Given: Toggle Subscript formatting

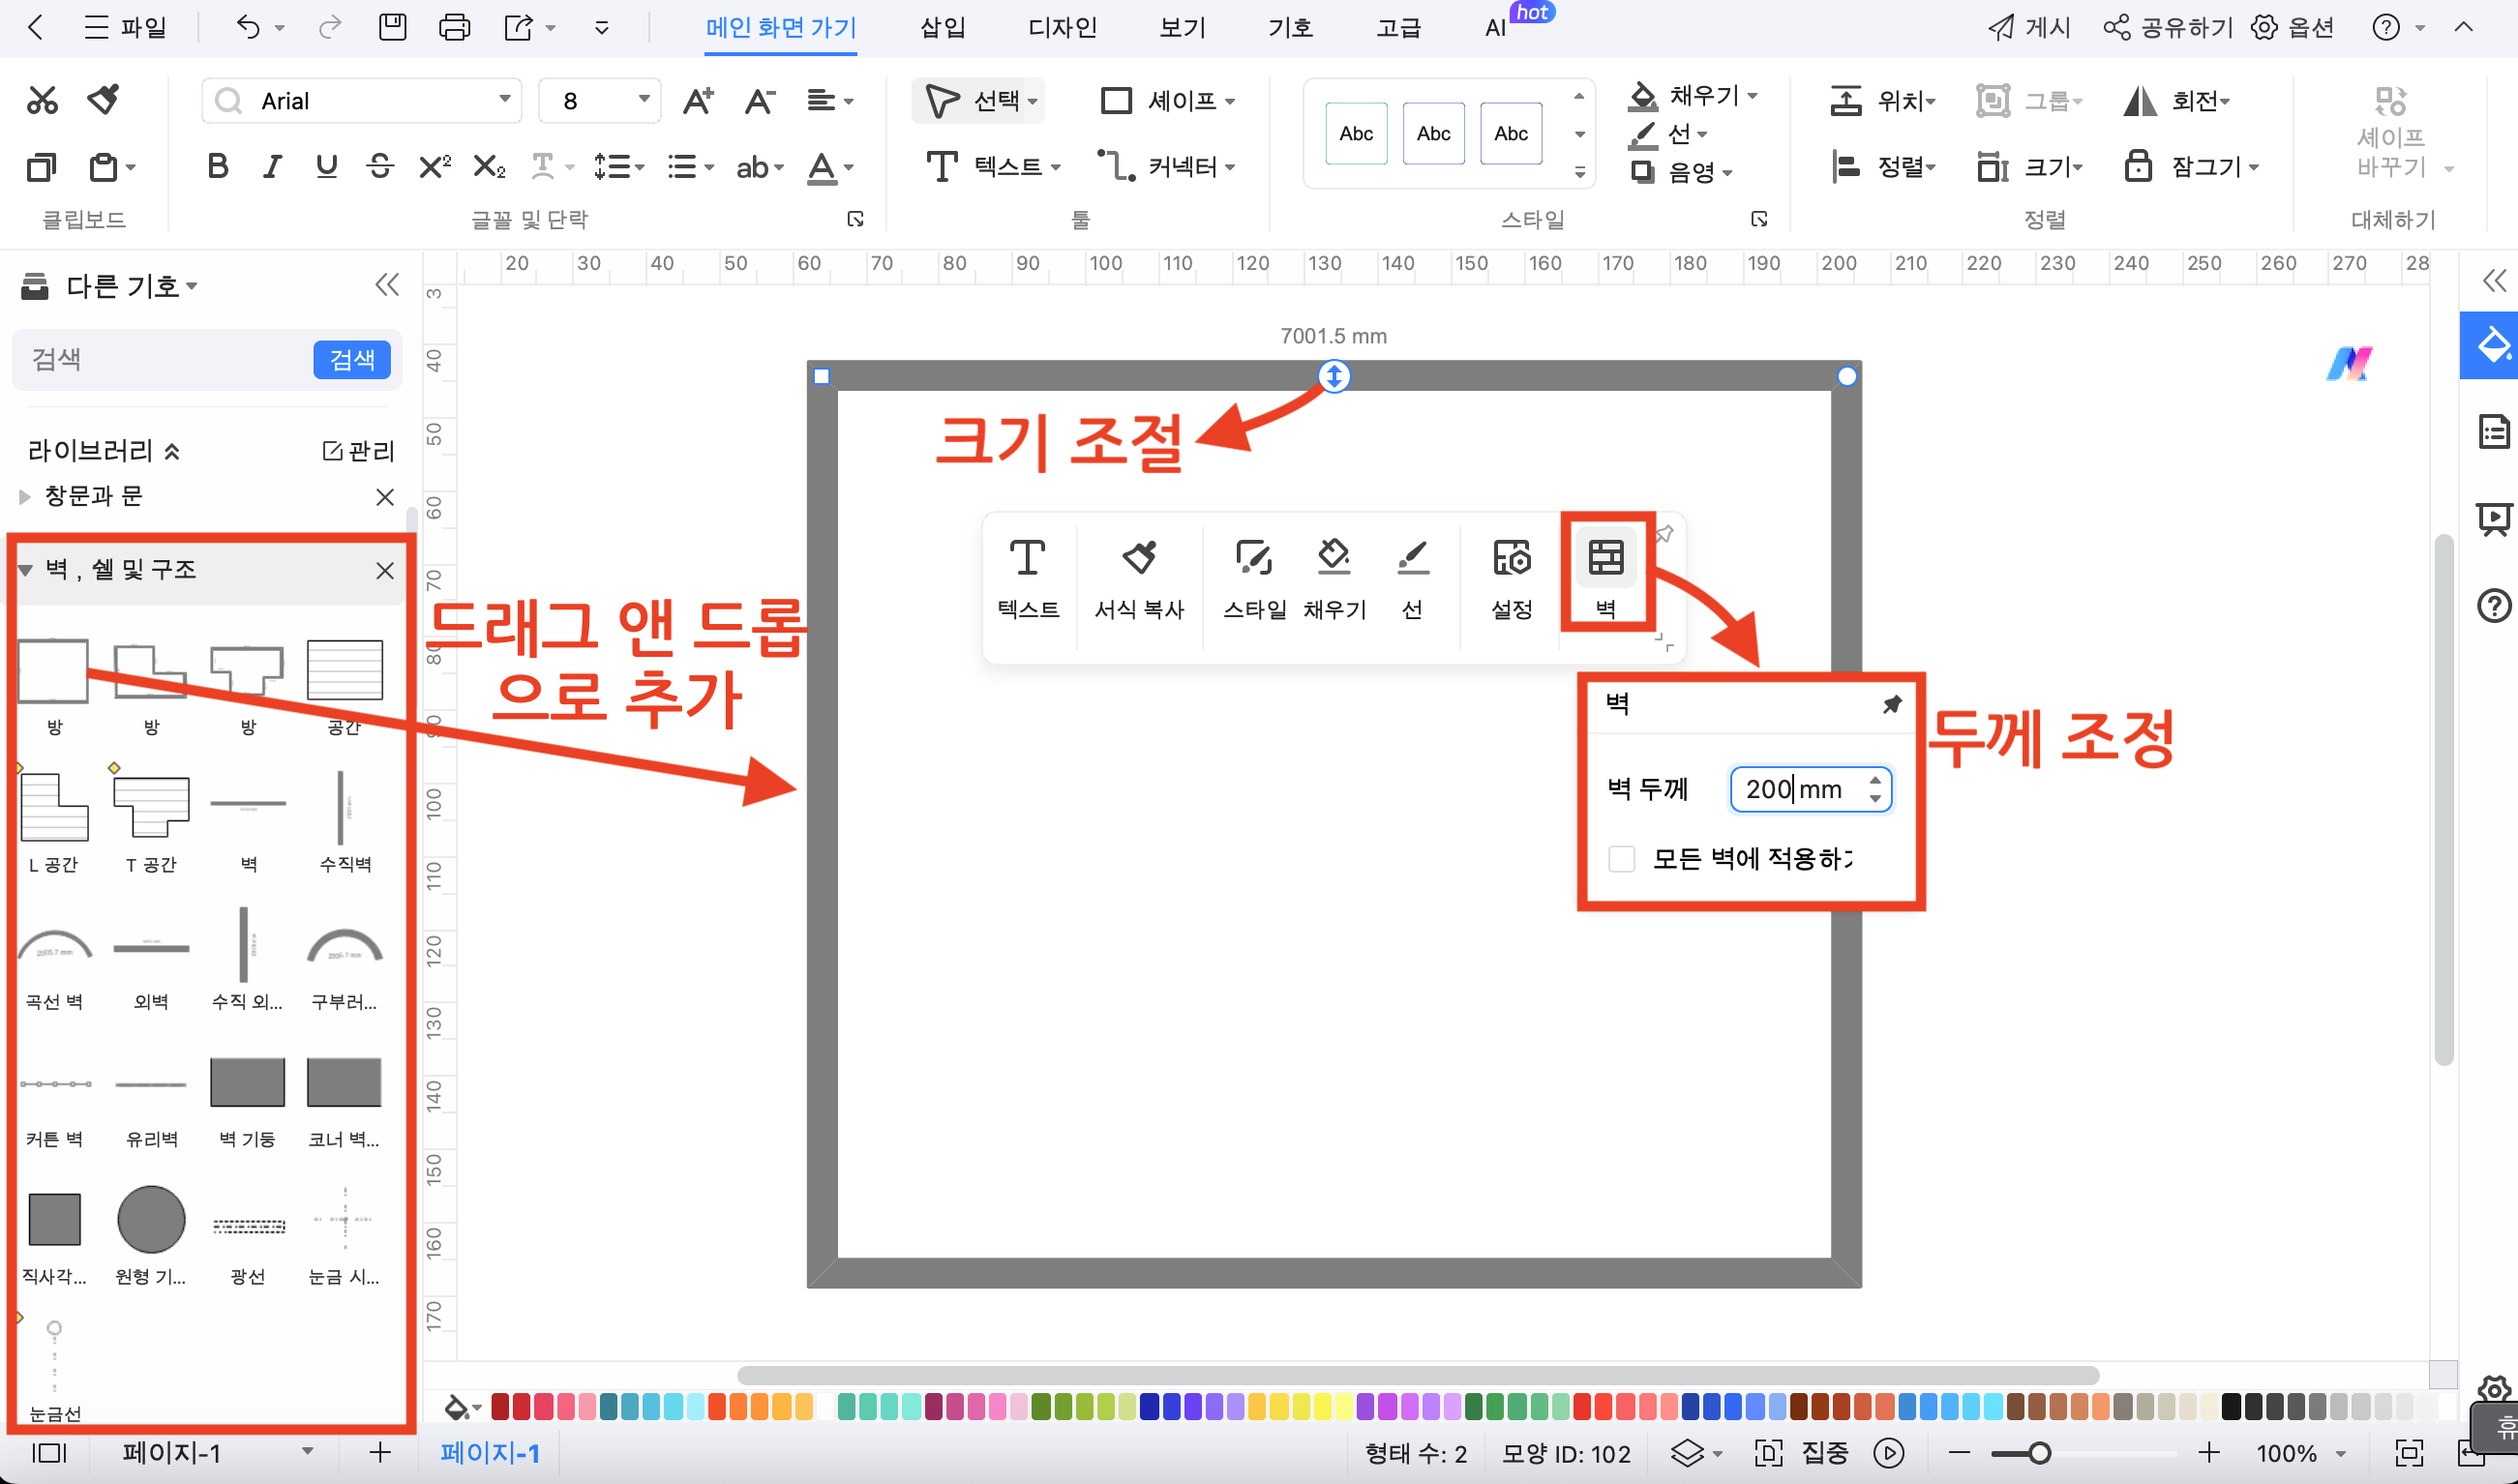Looking at the screenshot, I should pos(489,166).
